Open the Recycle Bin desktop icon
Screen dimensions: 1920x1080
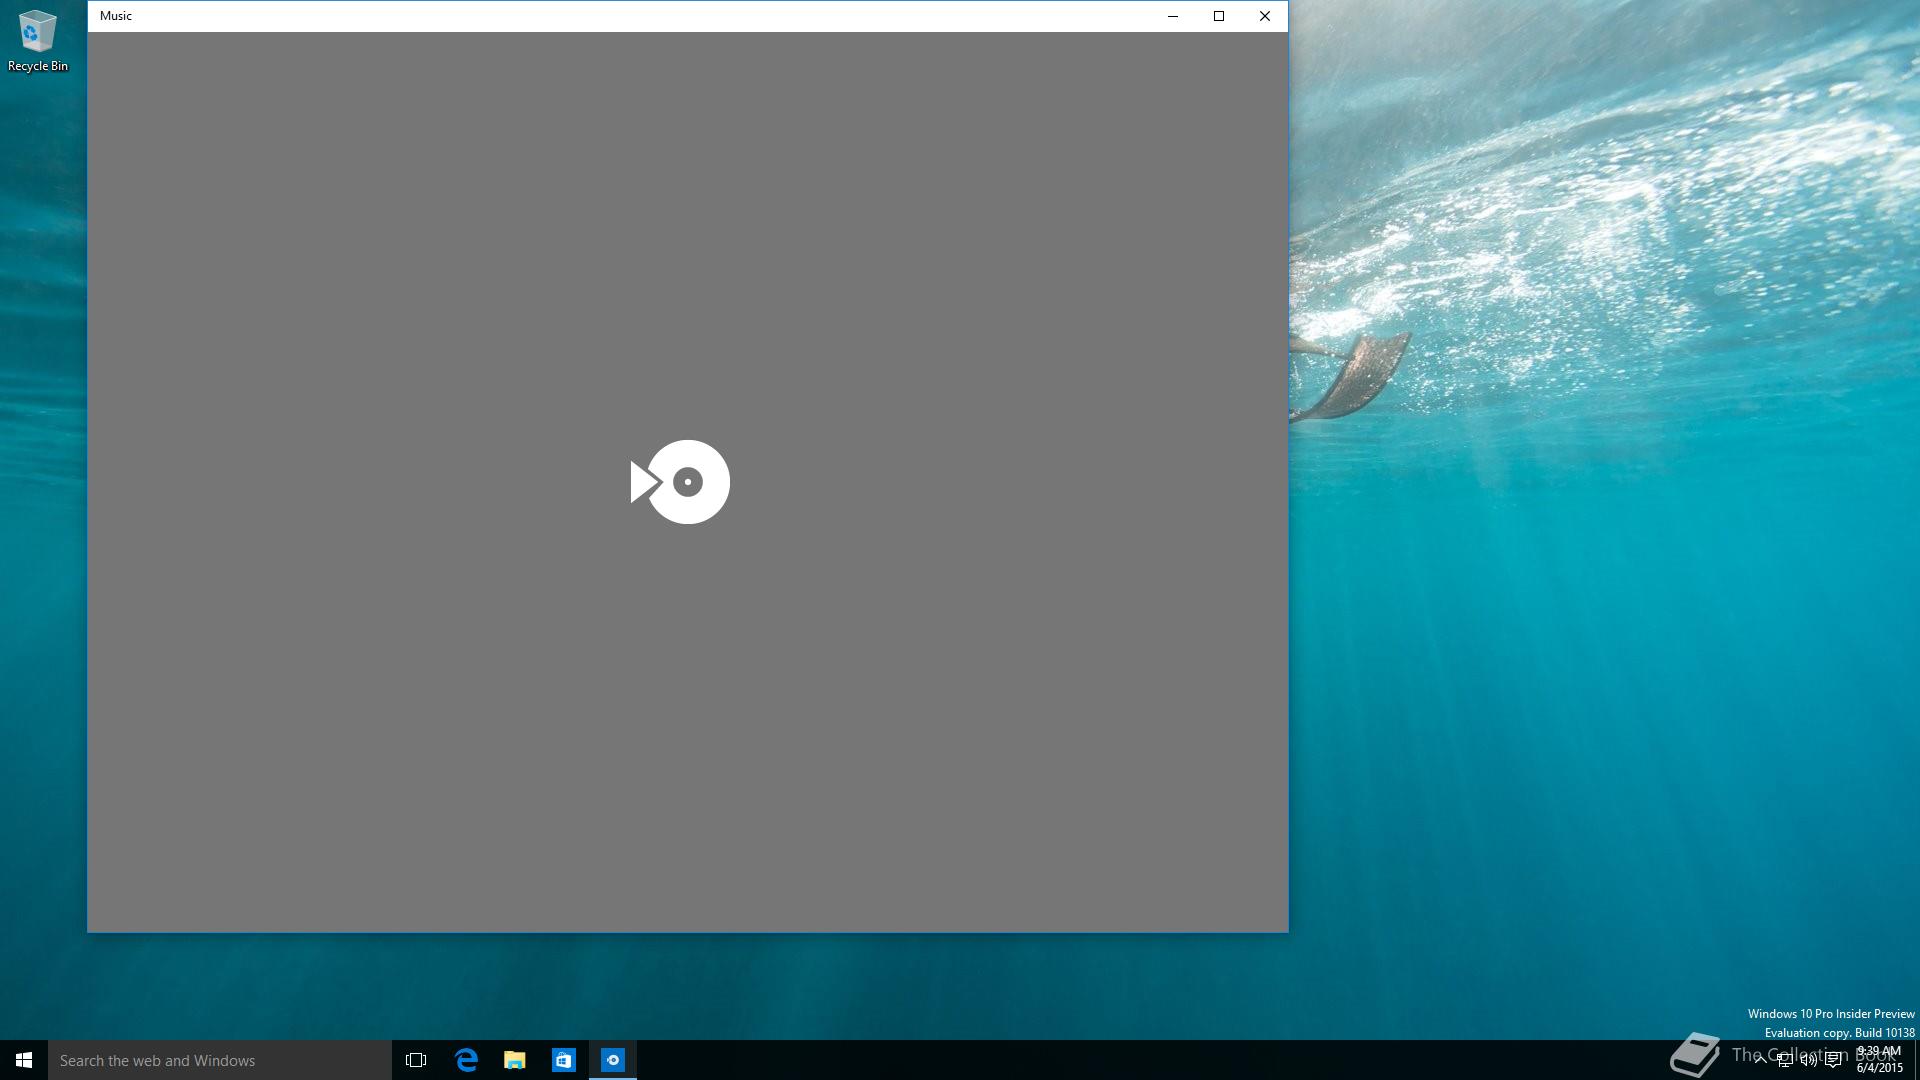37,41
